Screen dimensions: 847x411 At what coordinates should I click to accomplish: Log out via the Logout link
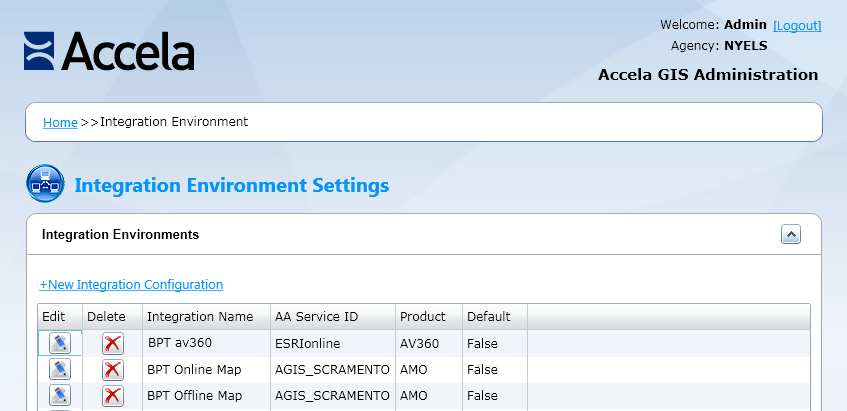point(797,25)
